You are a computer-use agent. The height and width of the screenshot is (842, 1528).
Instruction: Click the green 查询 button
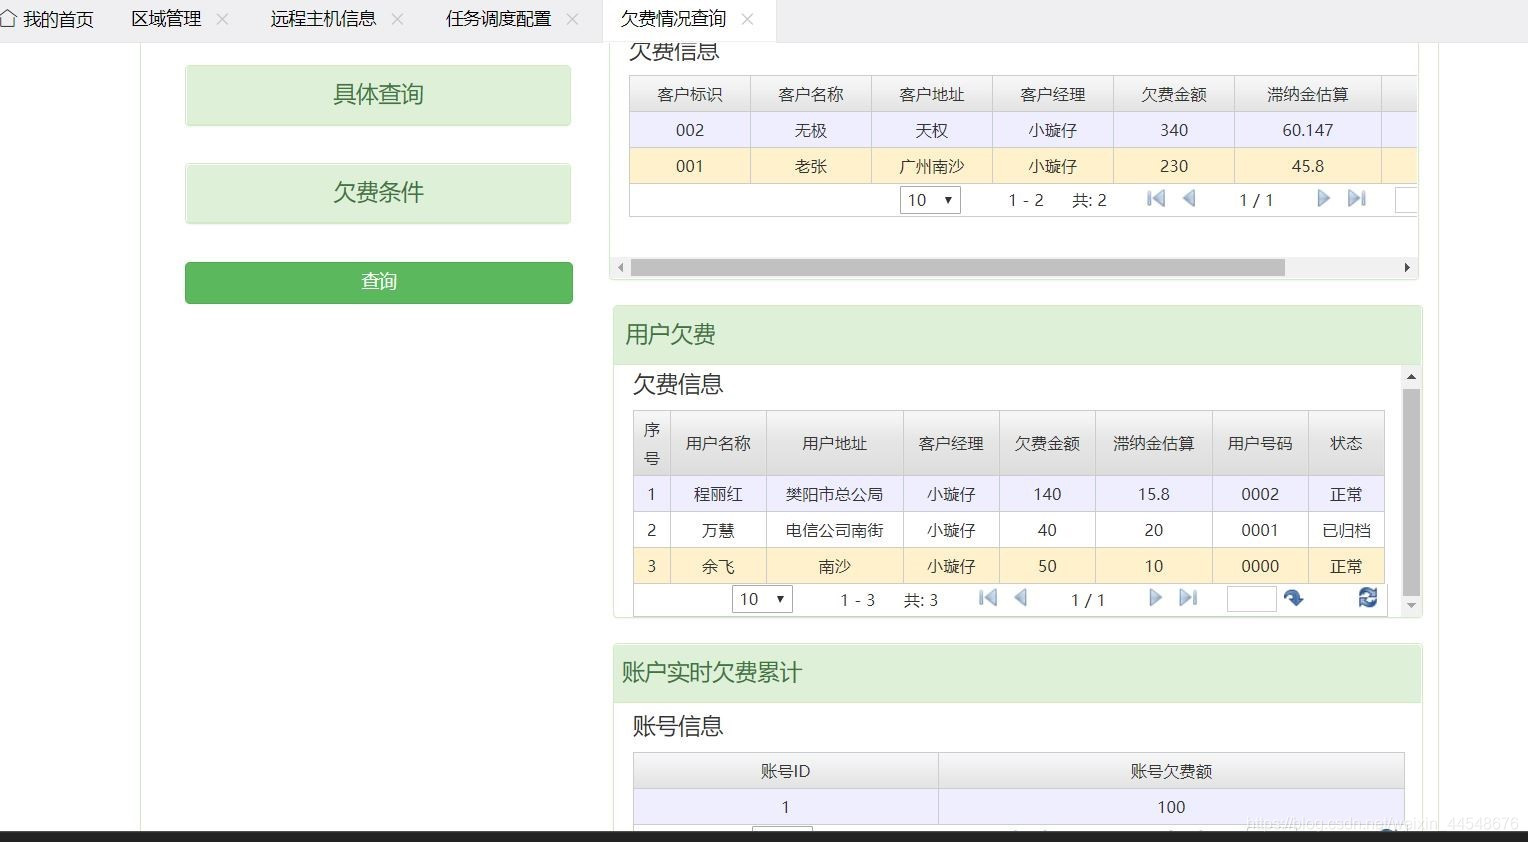[379, 282]
